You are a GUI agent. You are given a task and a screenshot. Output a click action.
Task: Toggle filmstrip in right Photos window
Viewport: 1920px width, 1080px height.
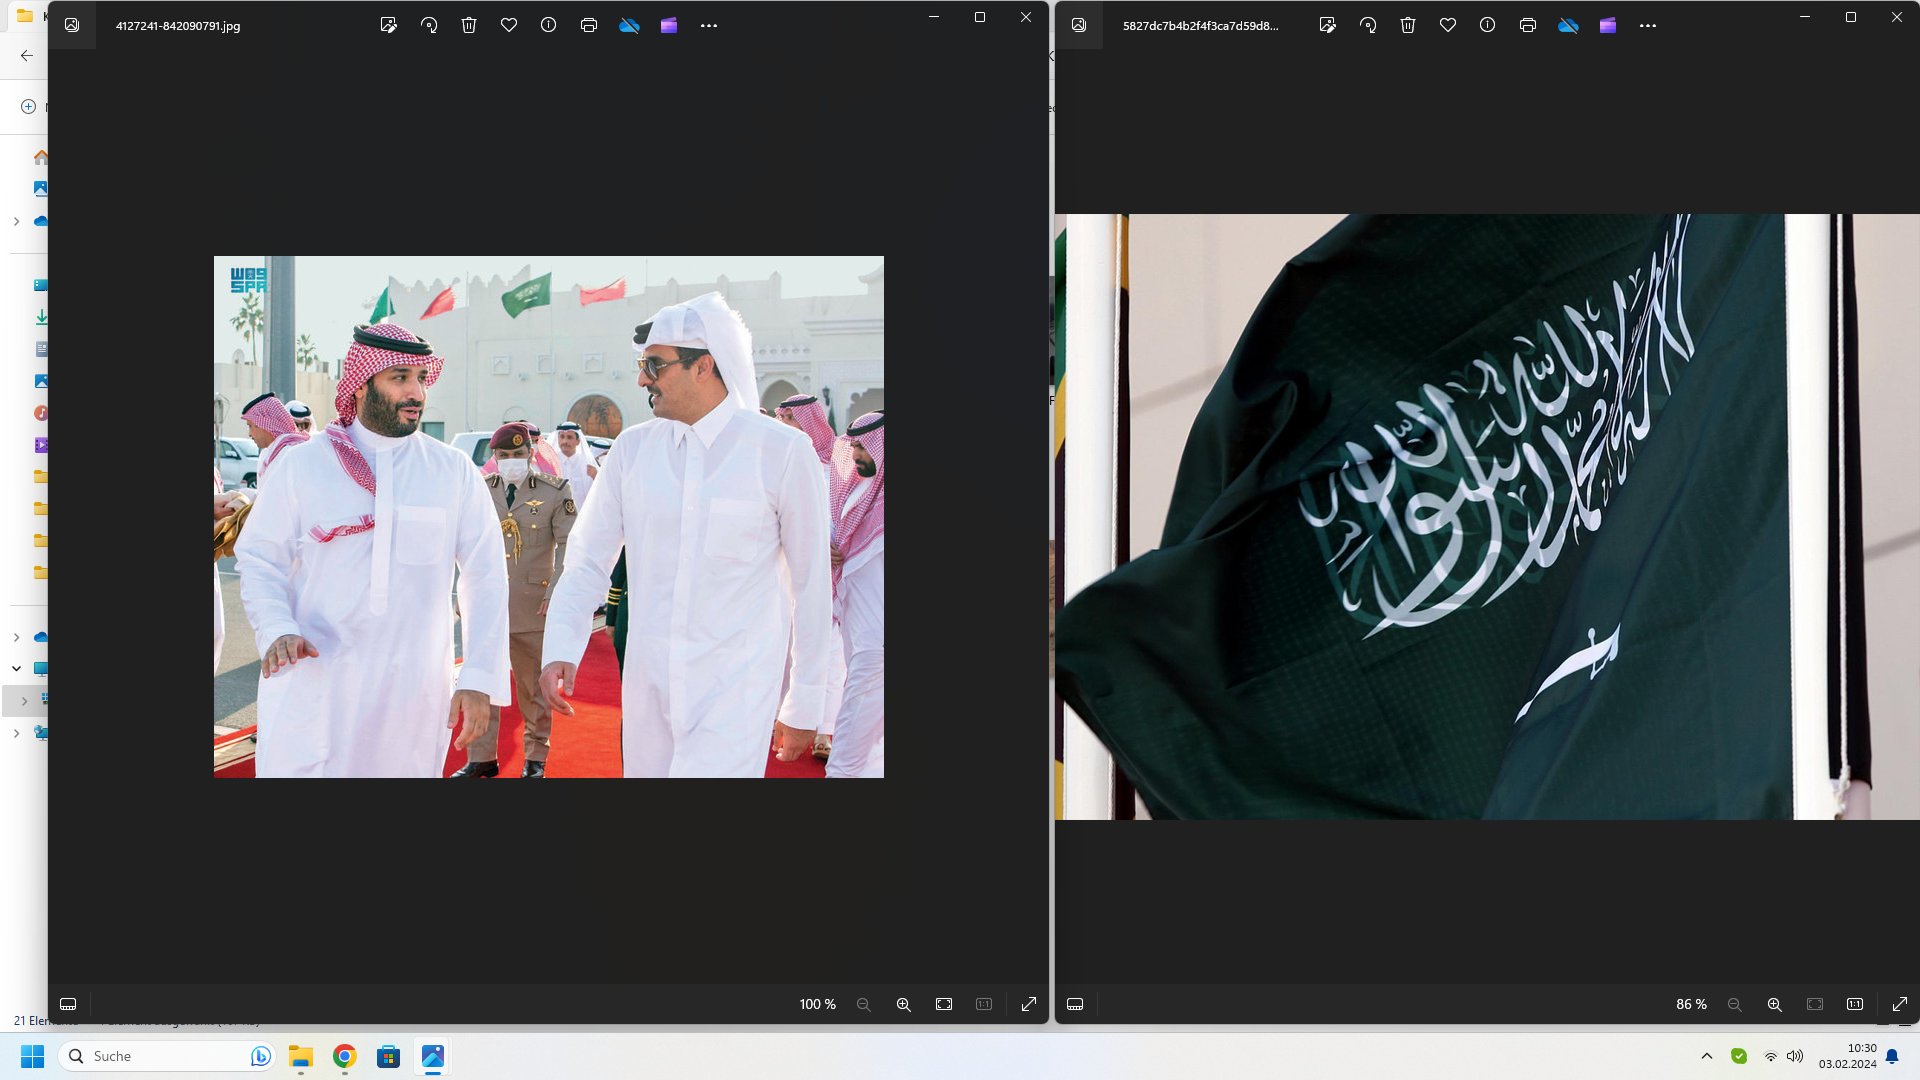tap(1075, 1004)
